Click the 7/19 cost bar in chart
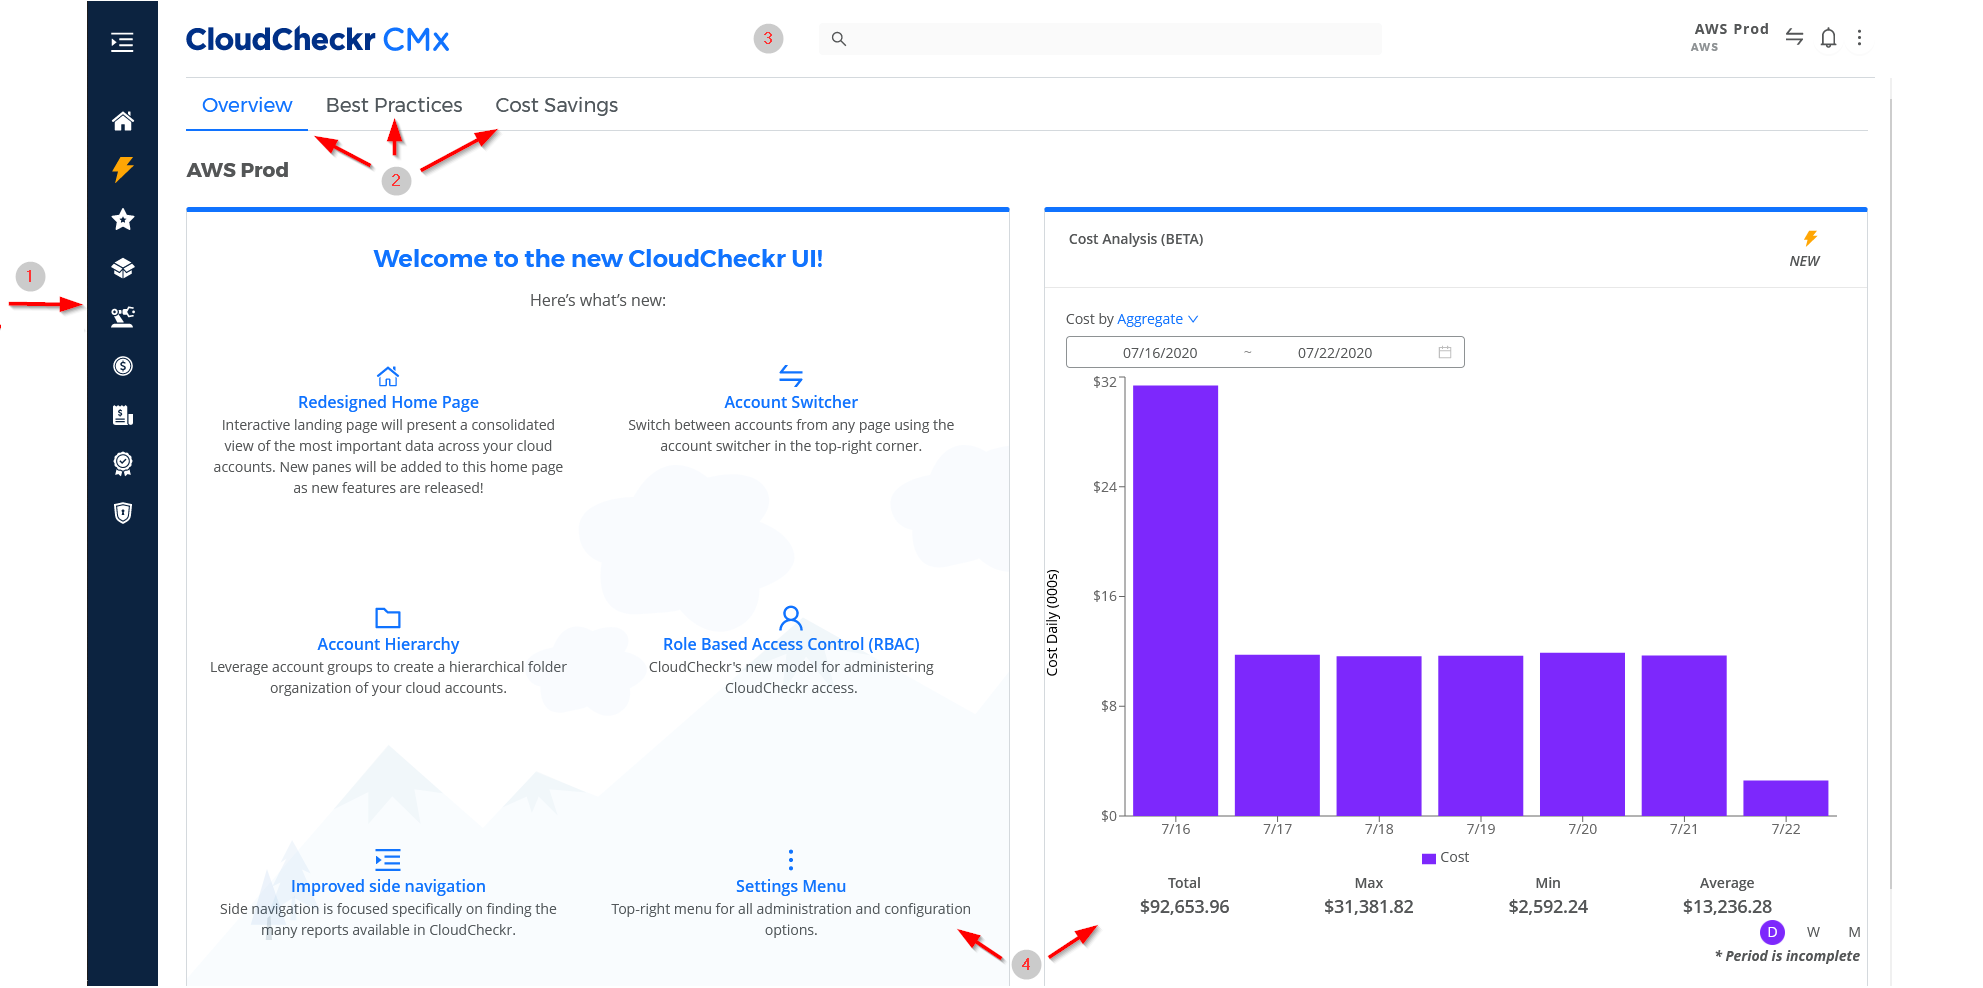1983x988 pixels. click(1481, 735)
